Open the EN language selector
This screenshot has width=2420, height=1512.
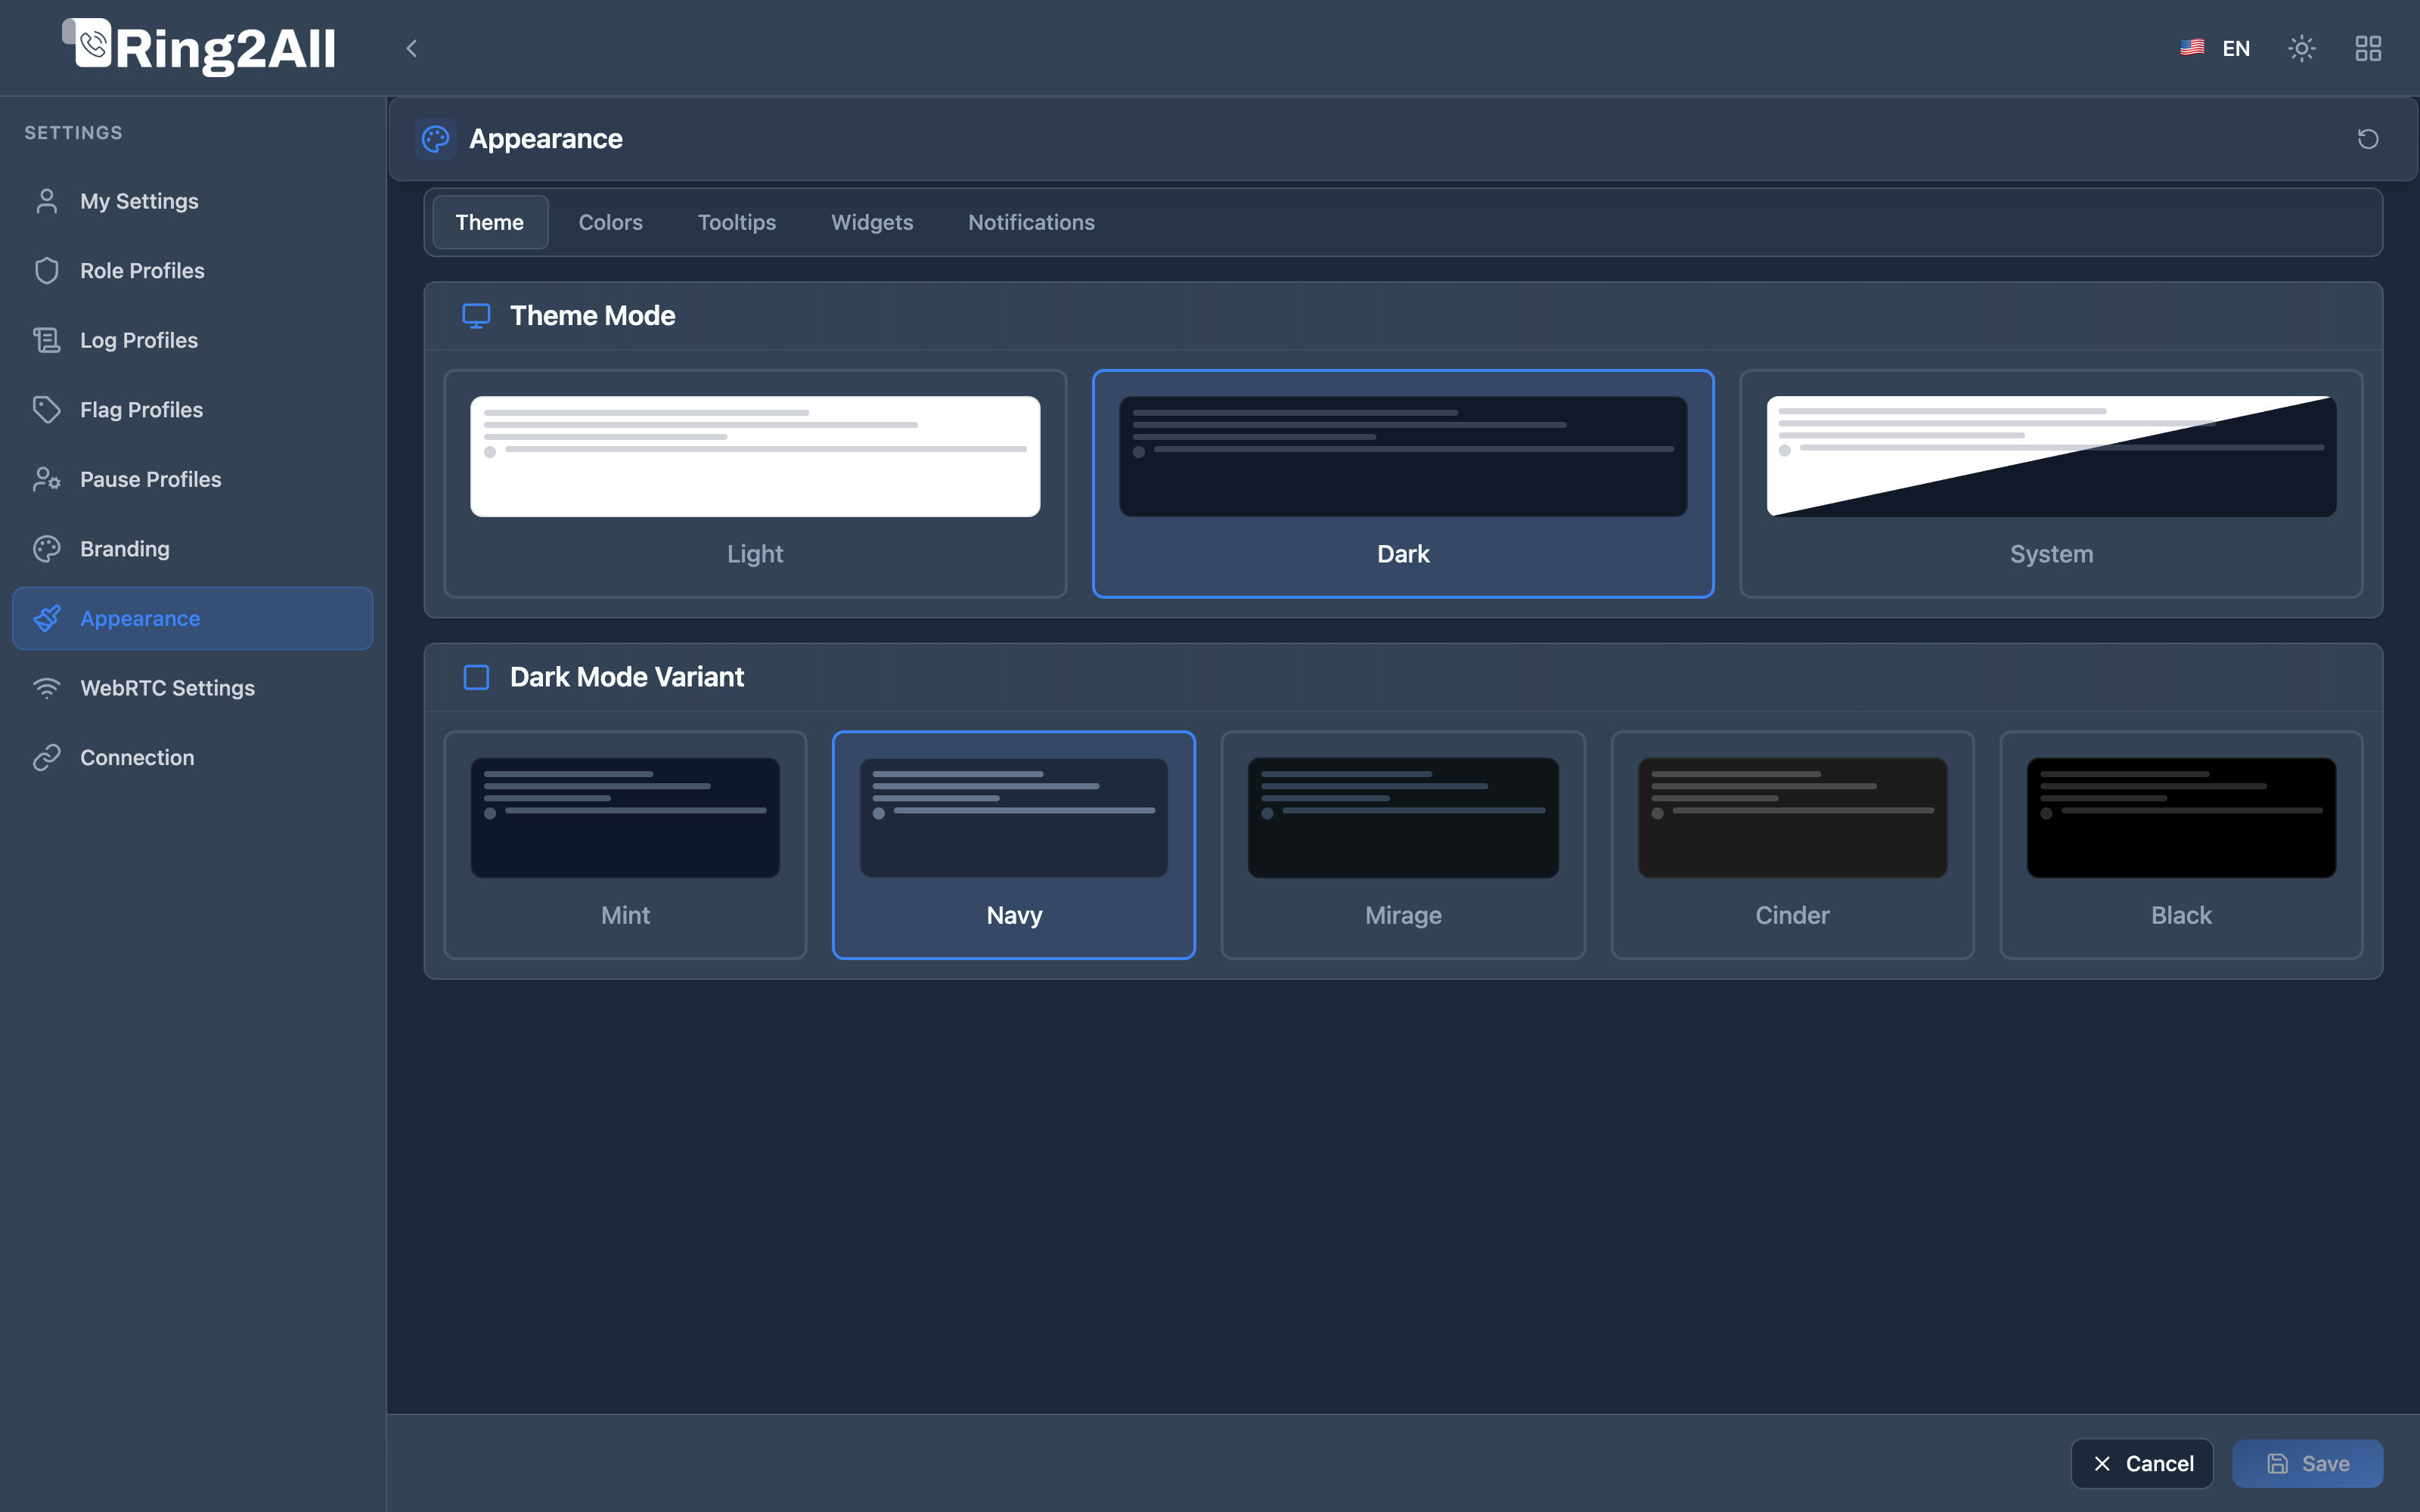(2214, 48)
